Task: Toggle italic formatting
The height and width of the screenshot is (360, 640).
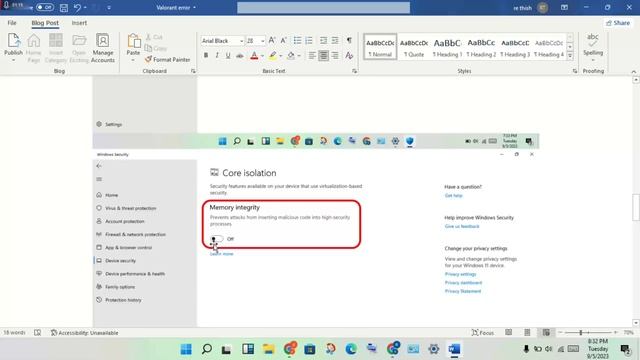Action: [x=217, y=56]
